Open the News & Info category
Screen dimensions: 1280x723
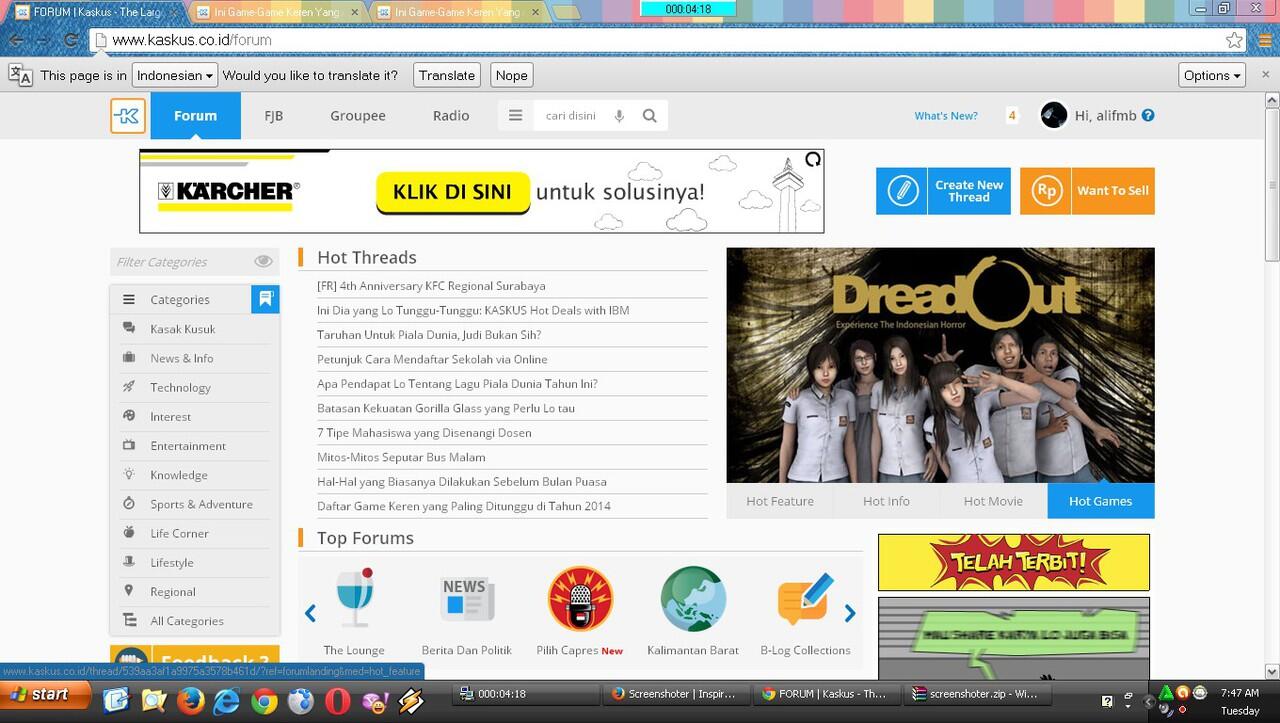click(x=182, y=358)
